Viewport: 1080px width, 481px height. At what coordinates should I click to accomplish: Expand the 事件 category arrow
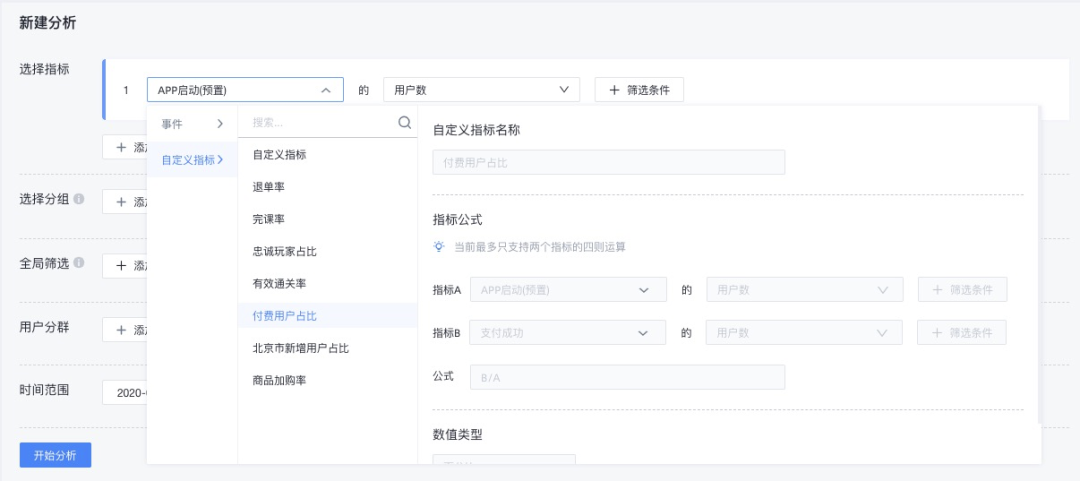pyautogui.click(x=220, y=124)
